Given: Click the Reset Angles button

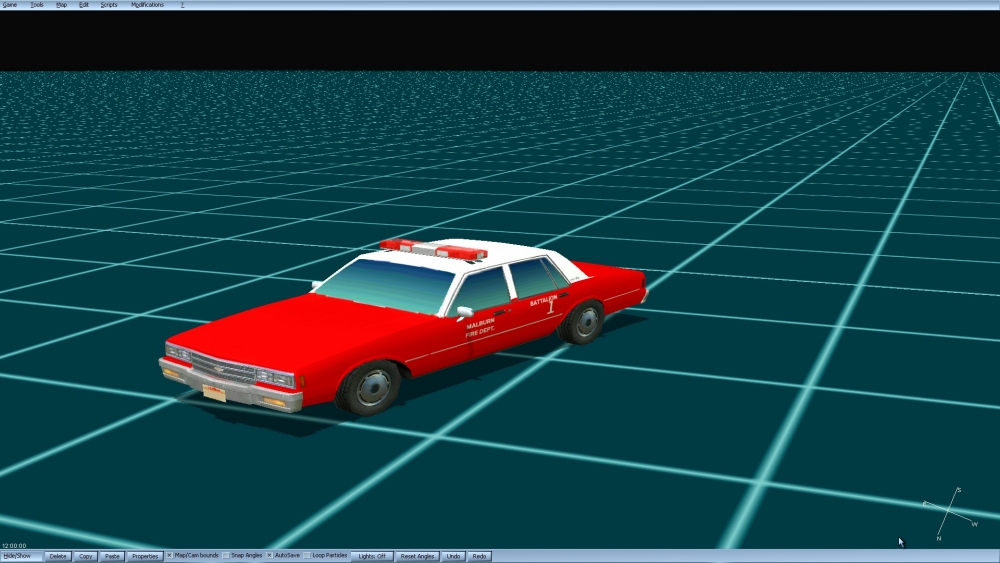Looking at the screenshot, I should click(x=417, y=556).
